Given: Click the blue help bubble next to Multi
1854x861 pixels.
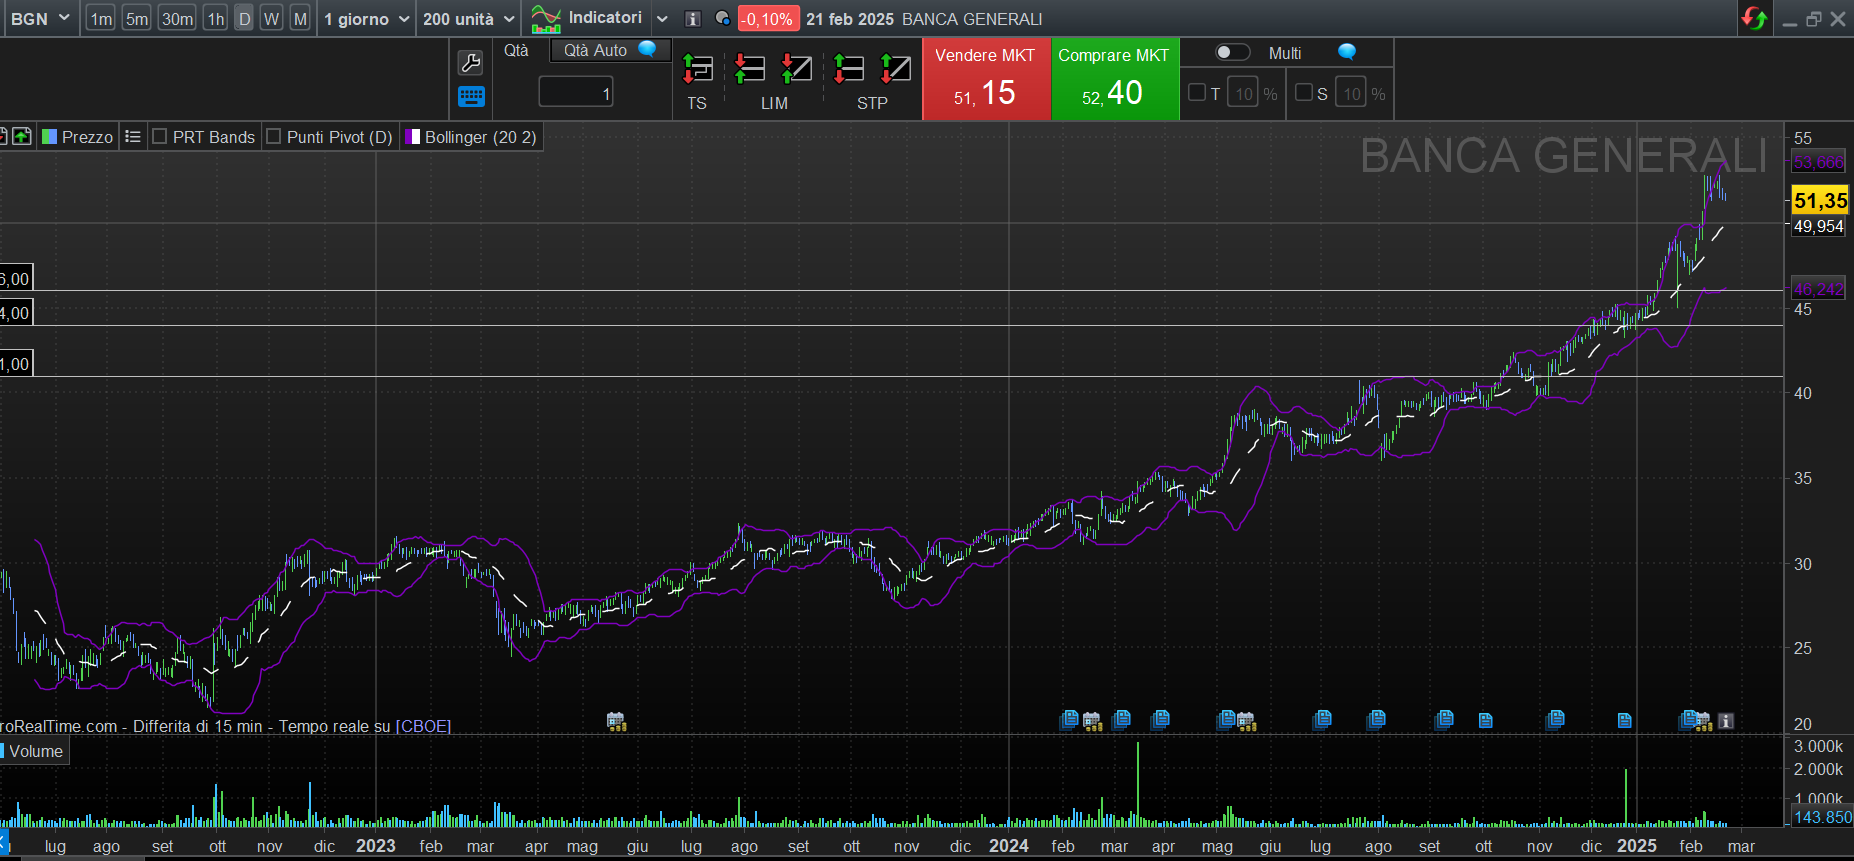Looking at the screenshot, I should click(1347, 52).
